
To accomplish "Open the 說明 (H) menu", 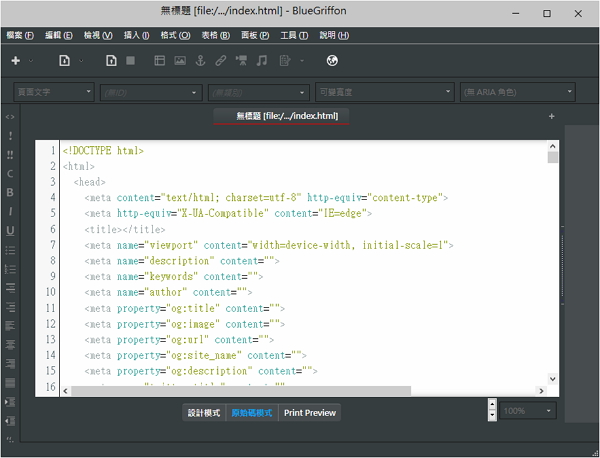I will click(334, 36).
